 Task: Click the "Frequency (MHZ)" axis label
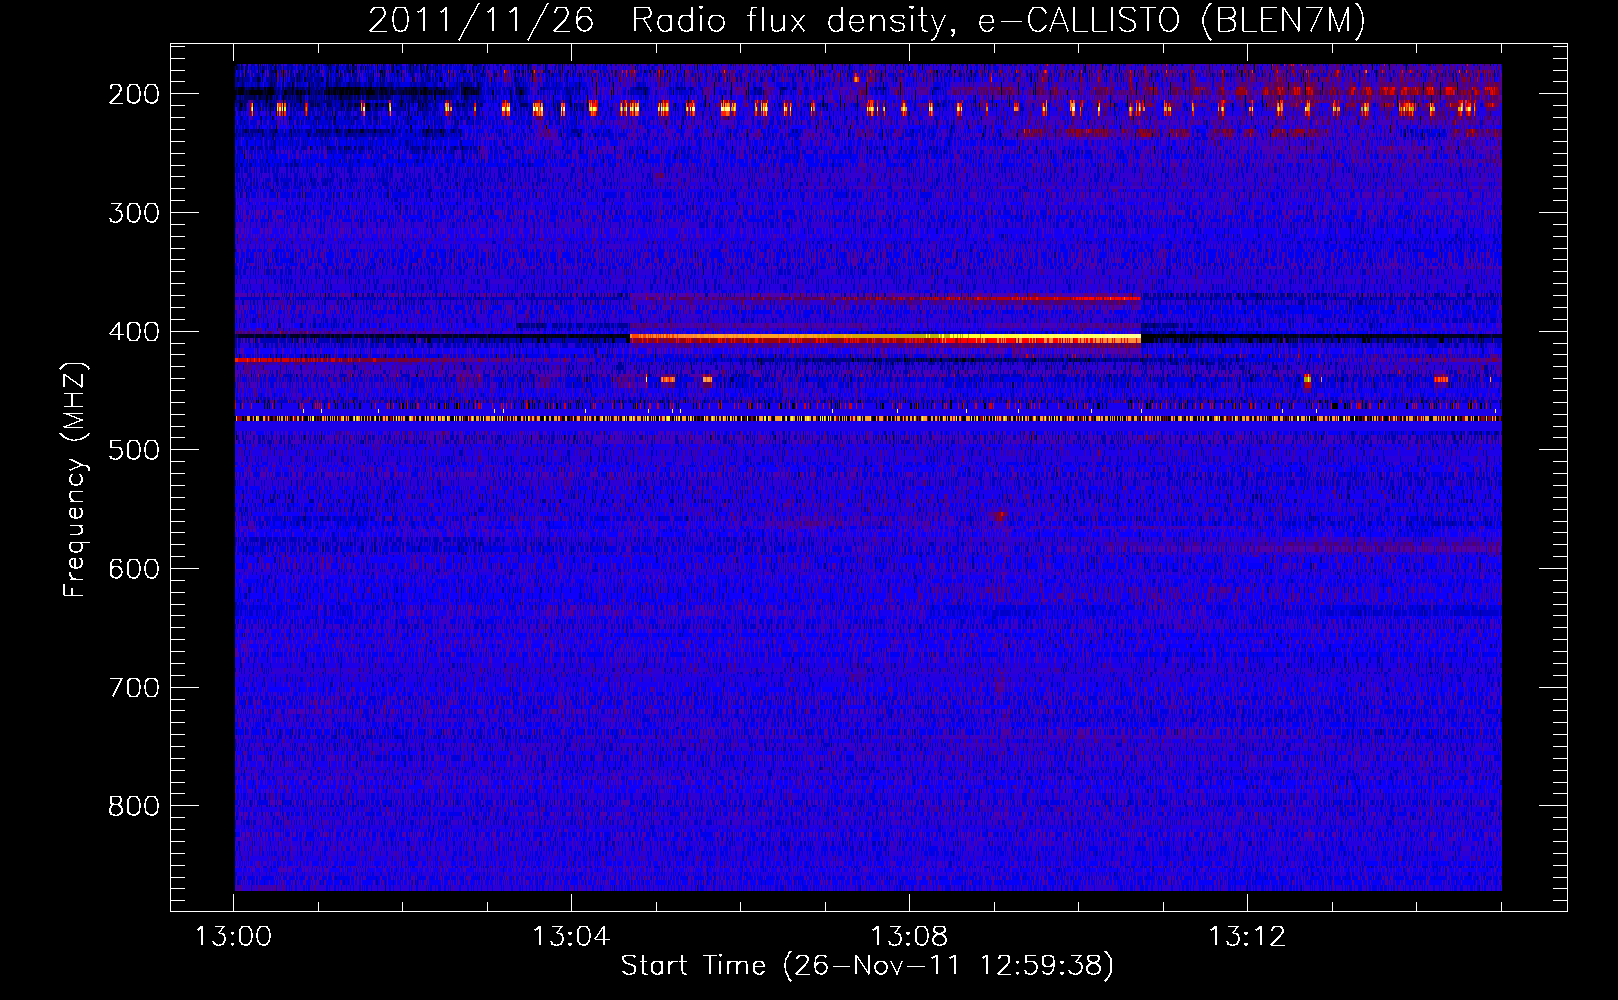pos(75,480)
